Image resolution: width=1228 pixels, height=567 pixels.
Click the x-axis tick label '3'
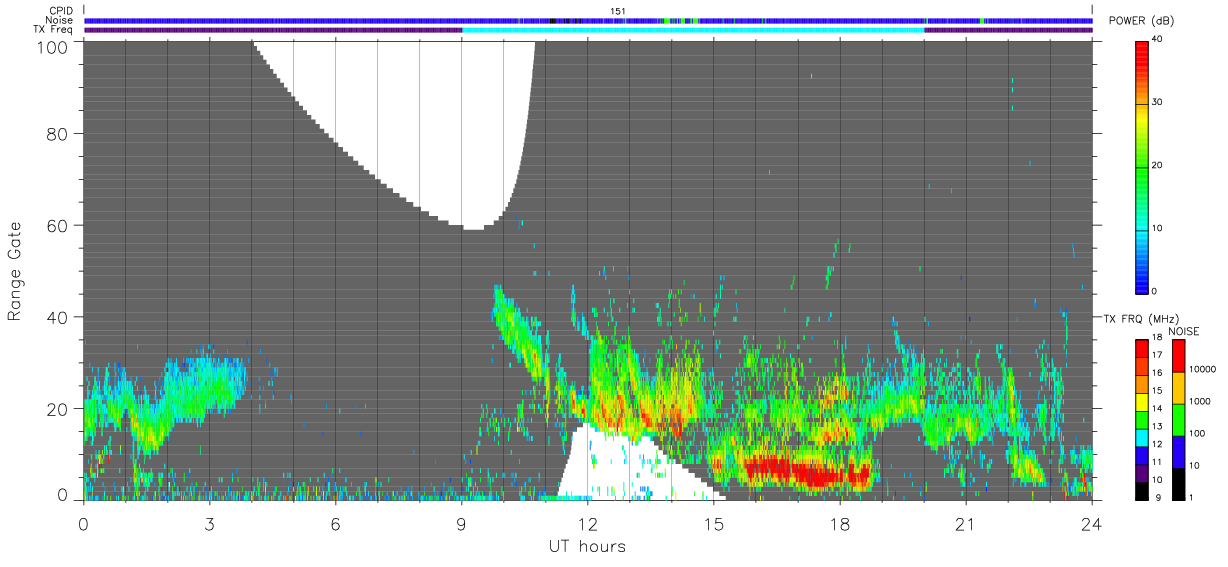click(x=209, y=524)
